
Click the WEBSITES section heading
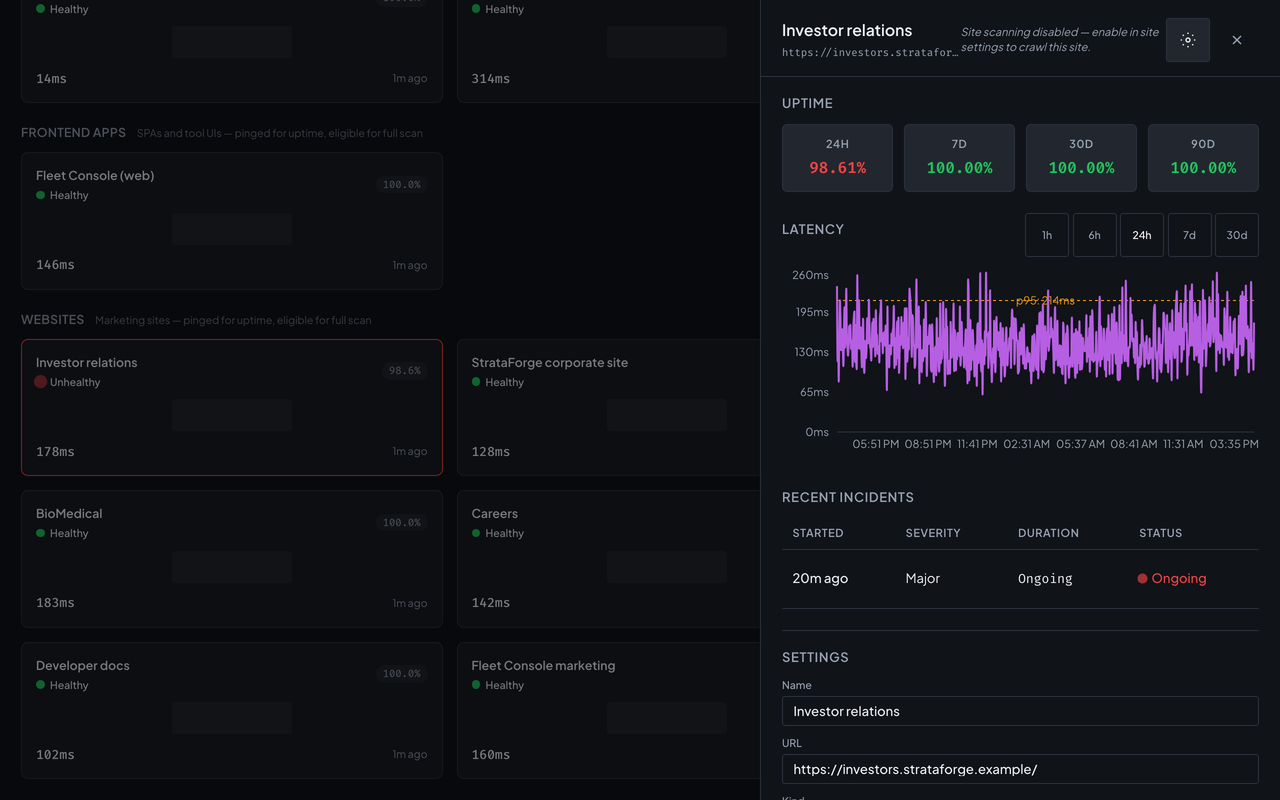tap(53, 320)
